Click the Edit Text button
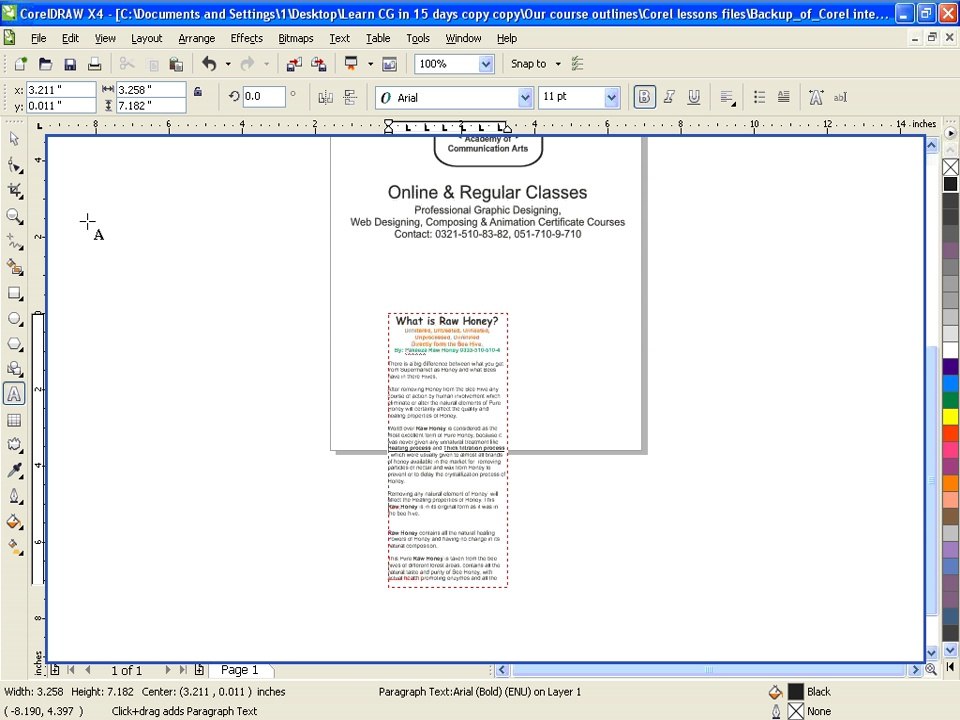Viewport: 960px width, 720px height. (840, 97)
